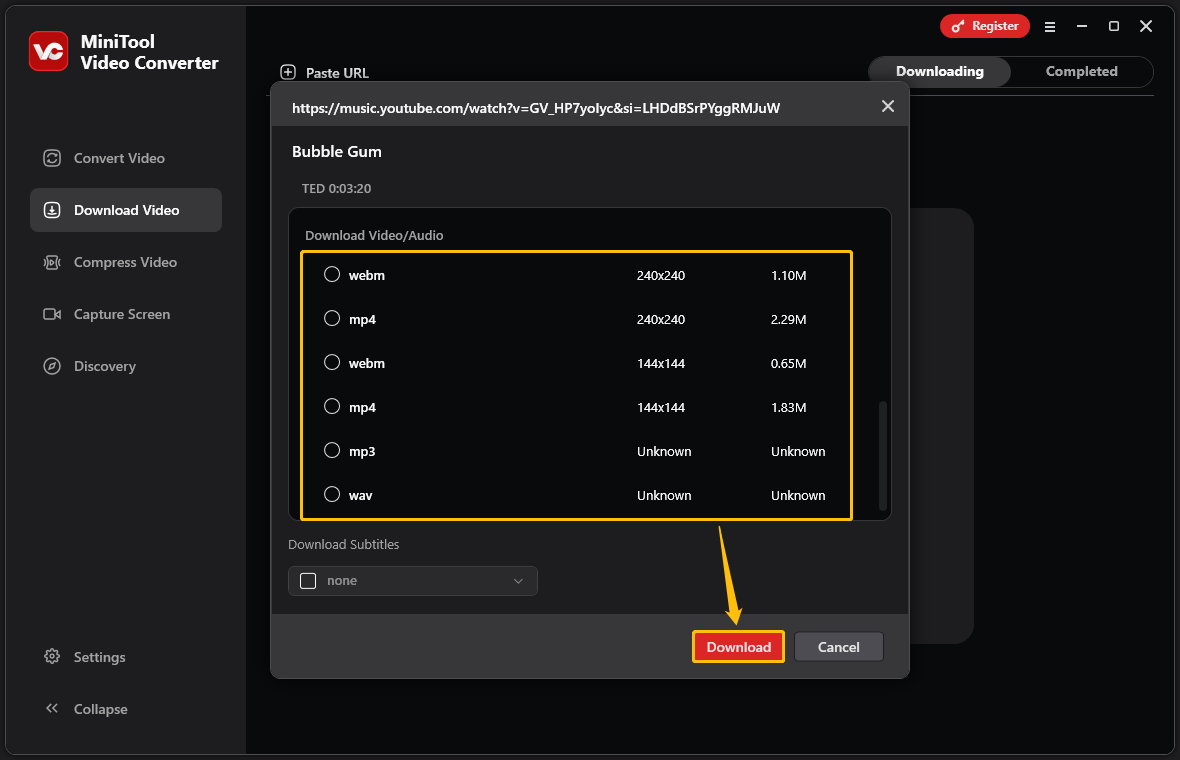
Task: Click the YouTube music URL text
Action: pos(536,108)
